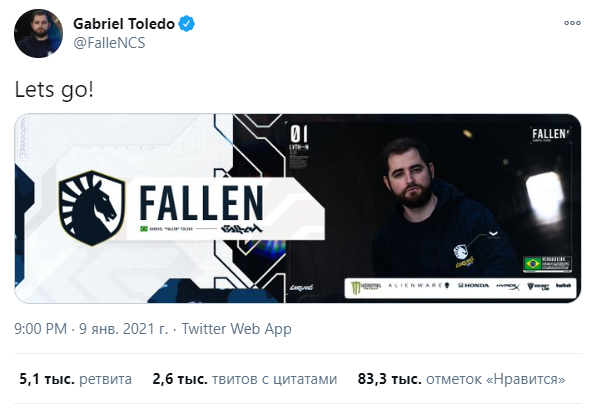Click the HyperX sponsor logo
Image resolution: width=596 pixels, height=408 pixels.
coord(508,286)
